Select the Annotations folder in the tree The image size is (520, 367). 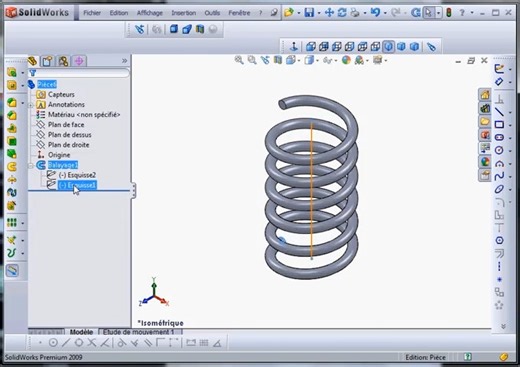pyautogui.click(x=66, y=105)
